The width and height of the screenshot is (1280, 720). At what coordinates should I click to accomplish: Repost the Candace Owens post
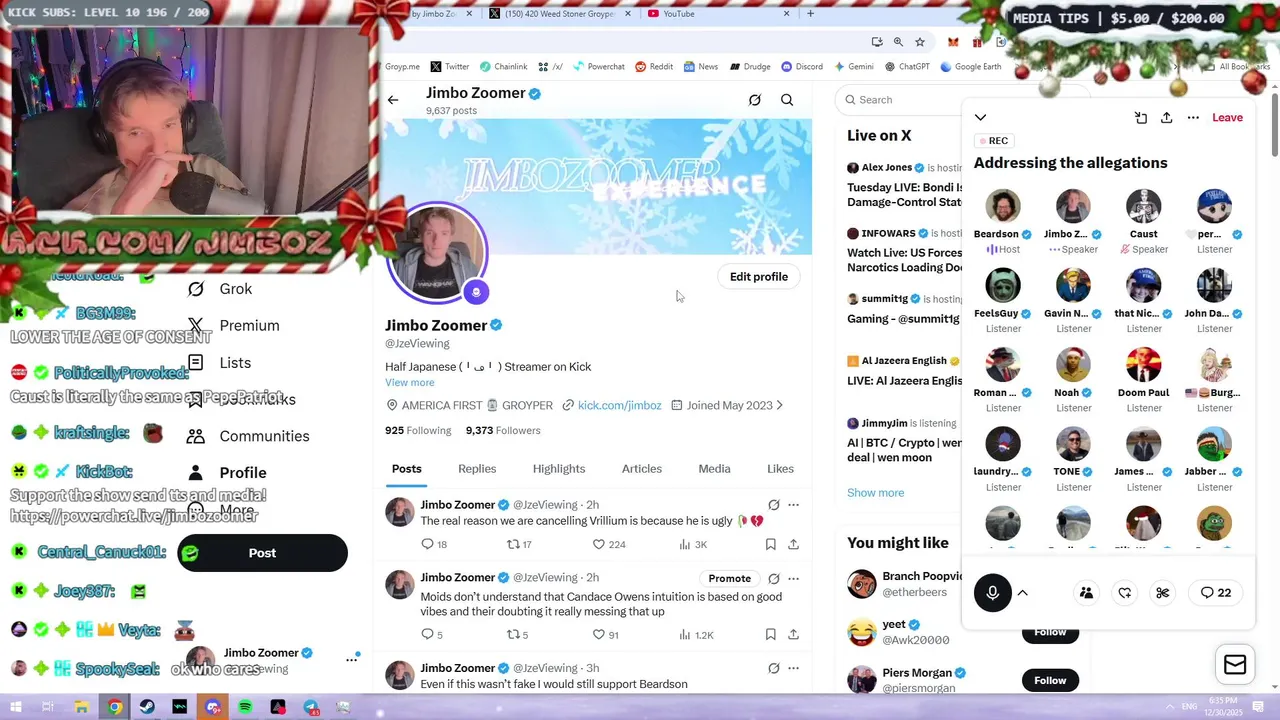(513, 634)
